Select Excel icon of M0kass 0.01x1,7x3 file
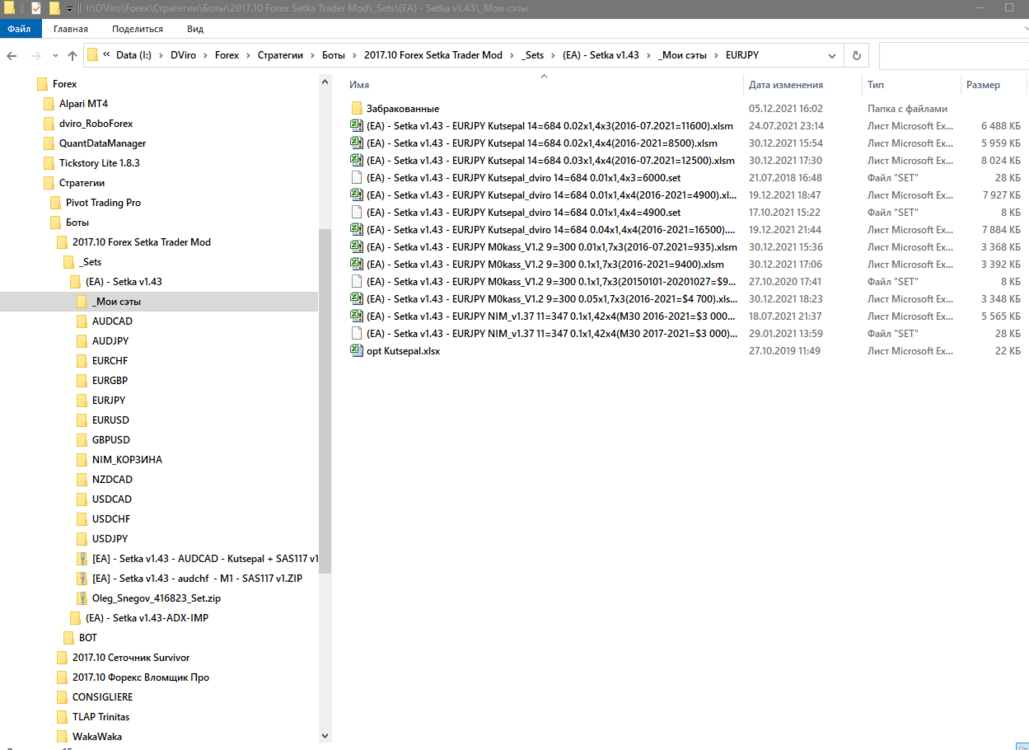The width and height of the screenshot is (1029, 750). click(x=356, y=247)
